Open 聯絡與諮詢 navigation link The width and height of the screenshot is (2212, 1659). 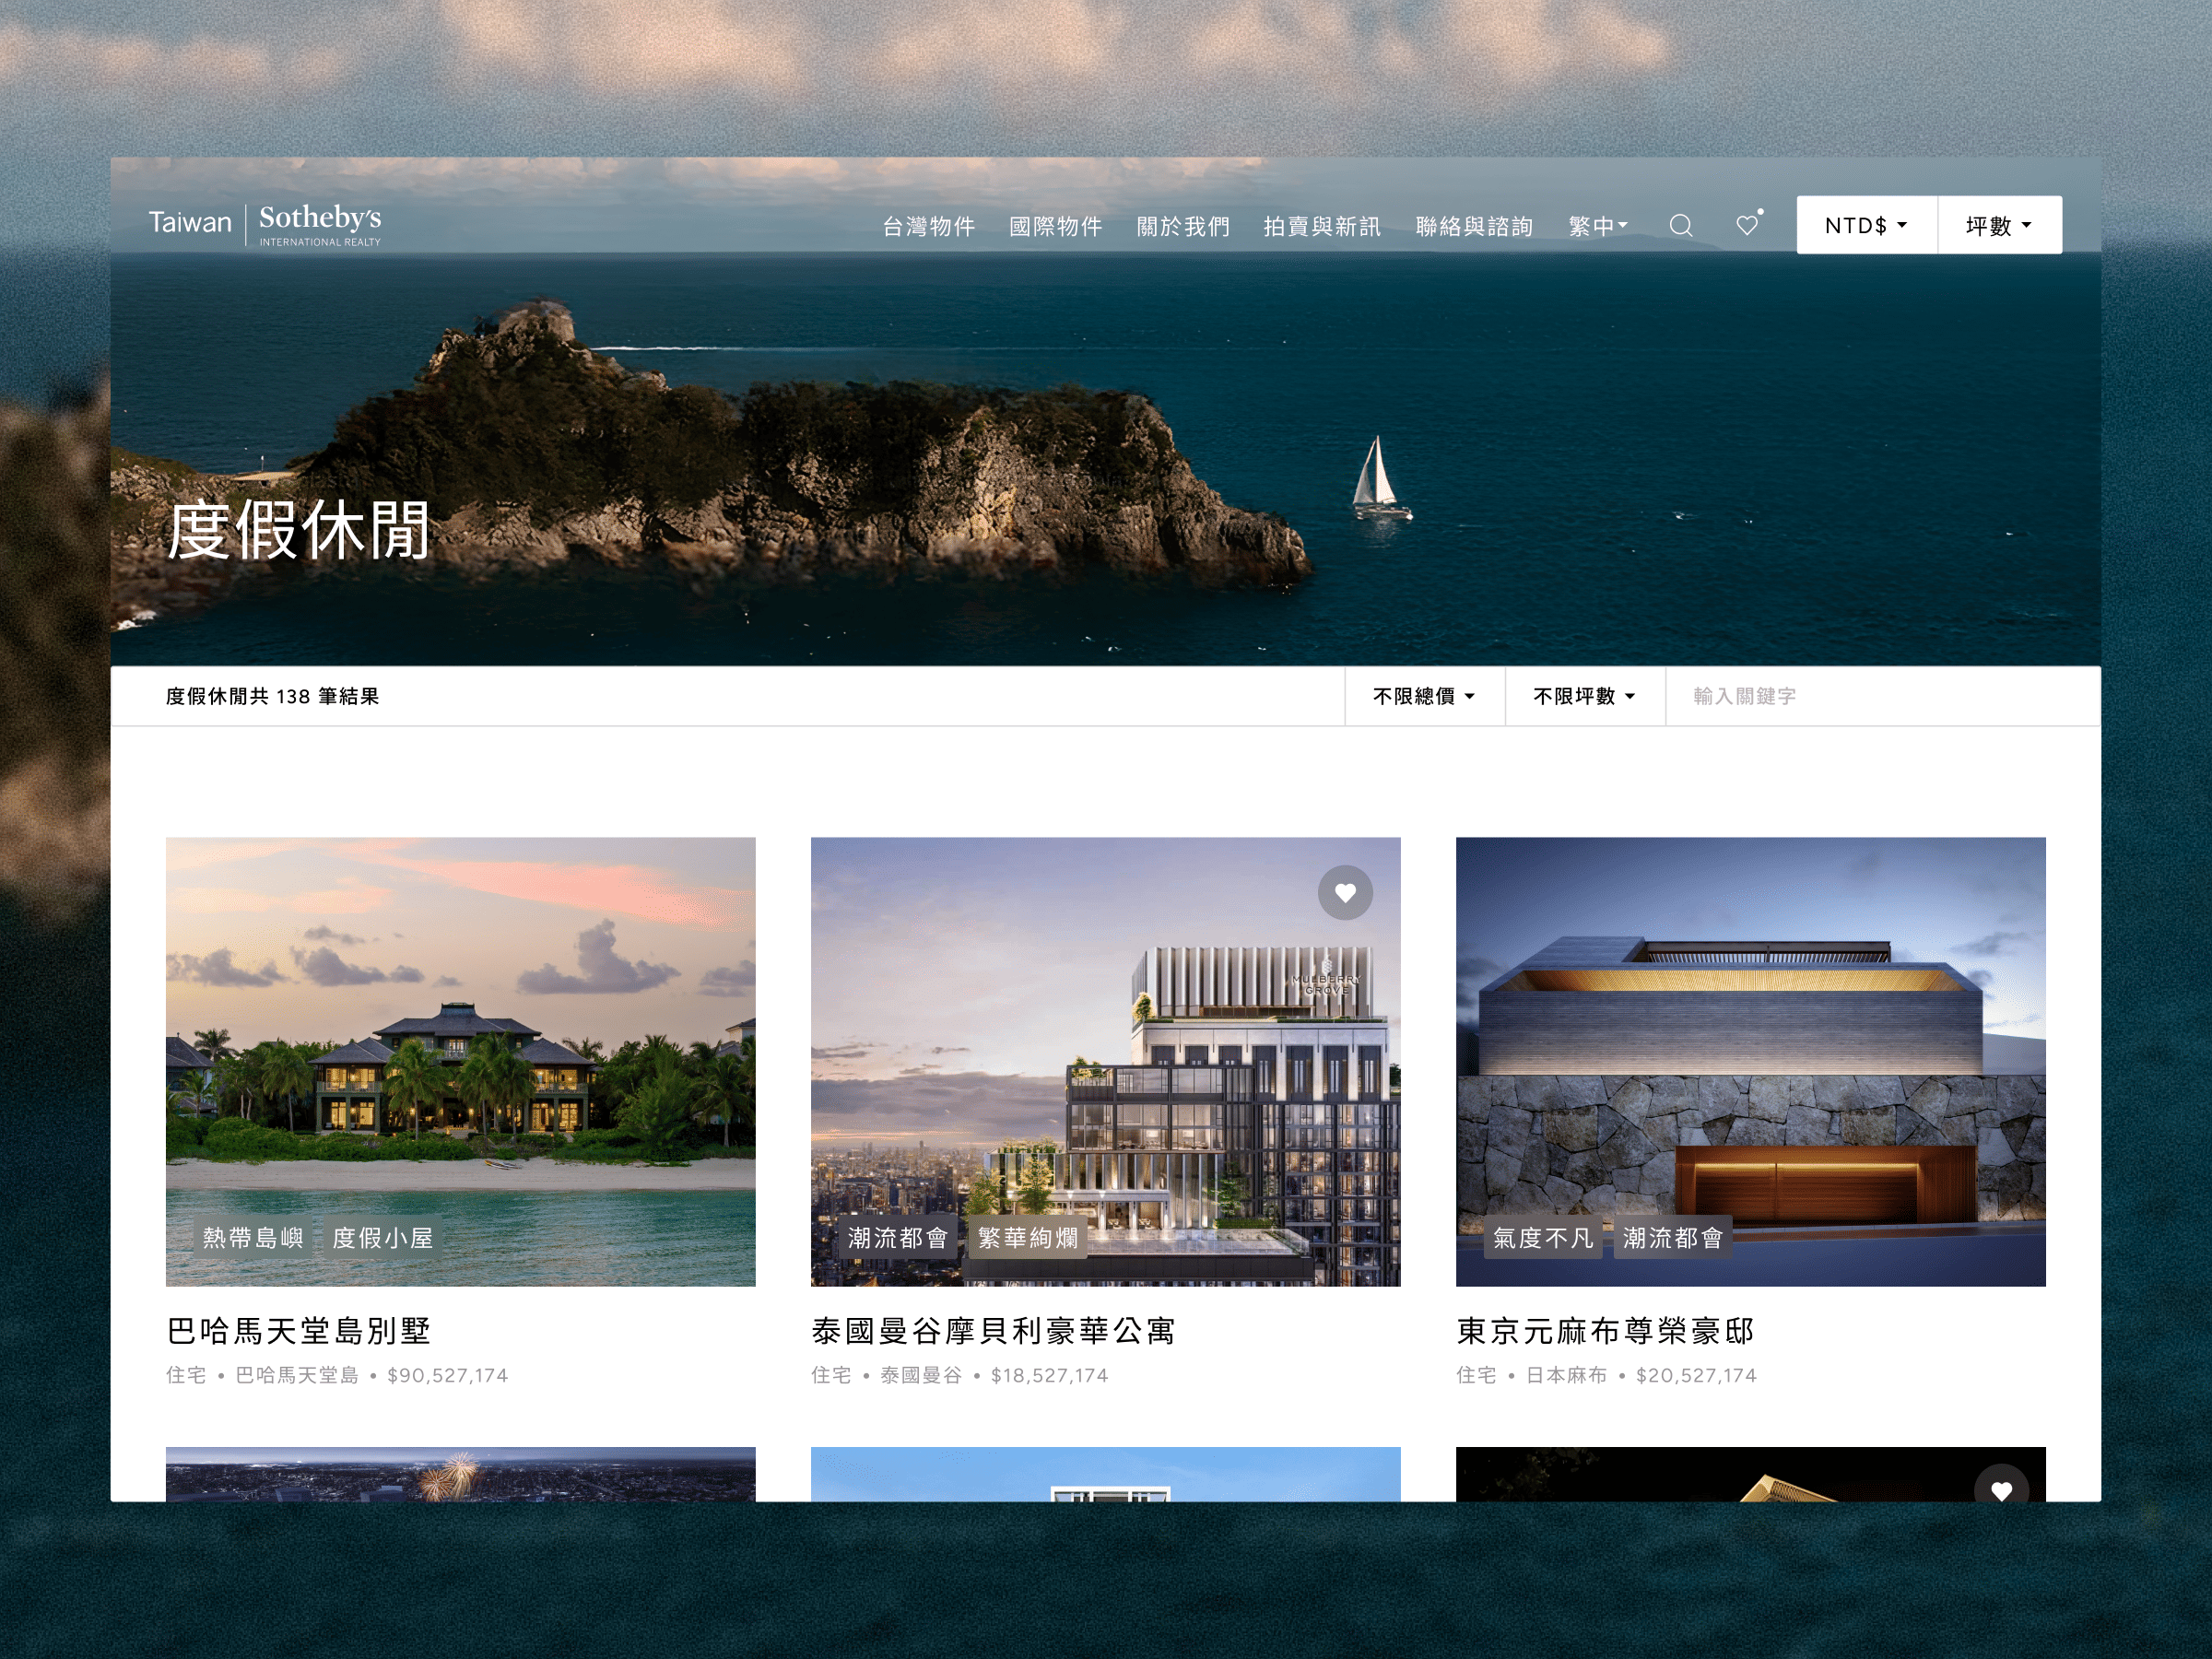coord(1474,227)
